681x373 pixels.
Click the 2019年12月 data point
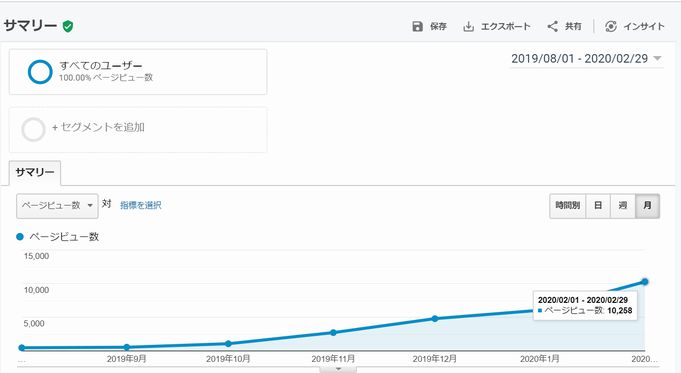(x=435, y=319)
